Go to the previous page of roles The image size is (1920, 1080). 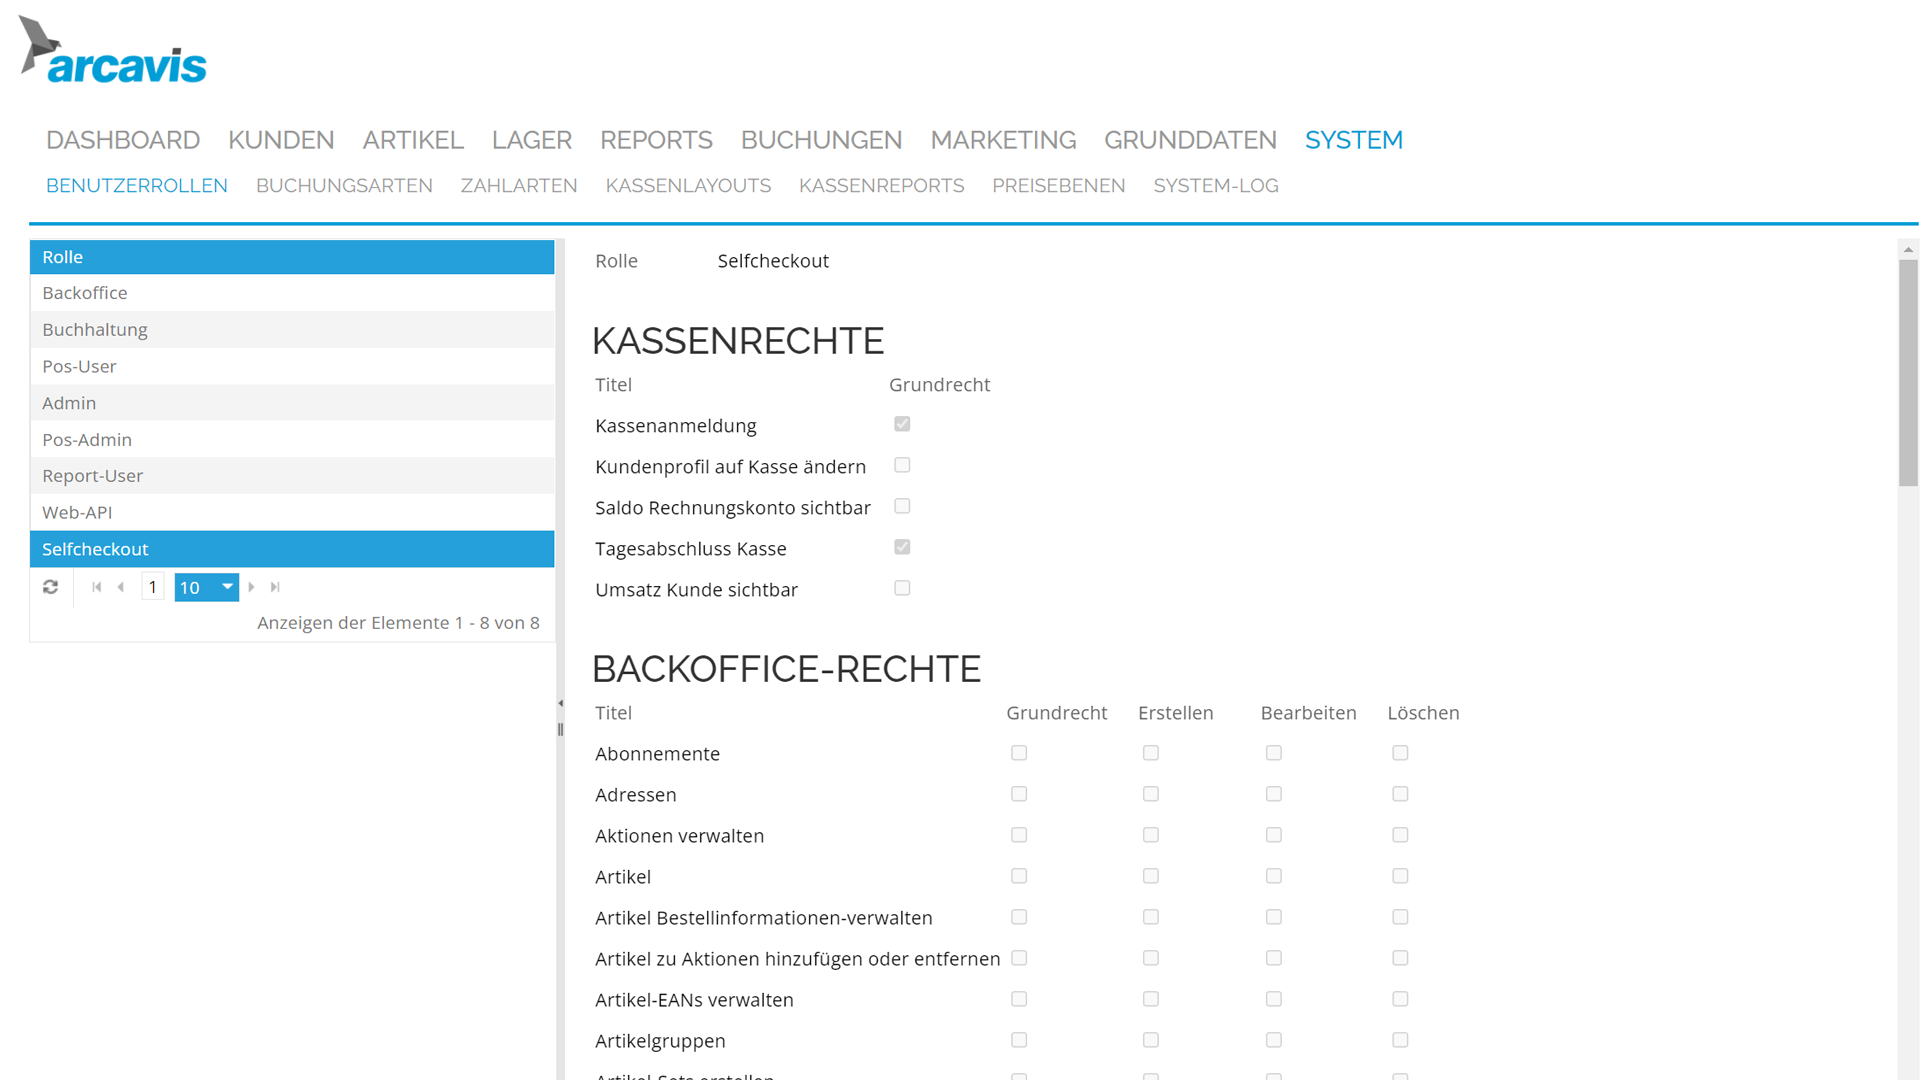121,587
